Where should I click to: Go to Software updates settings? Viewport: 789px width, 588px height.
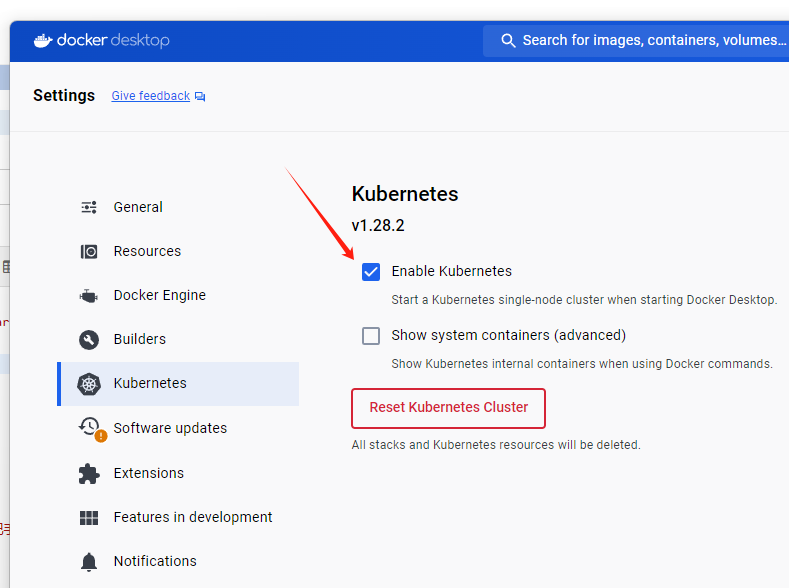tap(170, 428)
